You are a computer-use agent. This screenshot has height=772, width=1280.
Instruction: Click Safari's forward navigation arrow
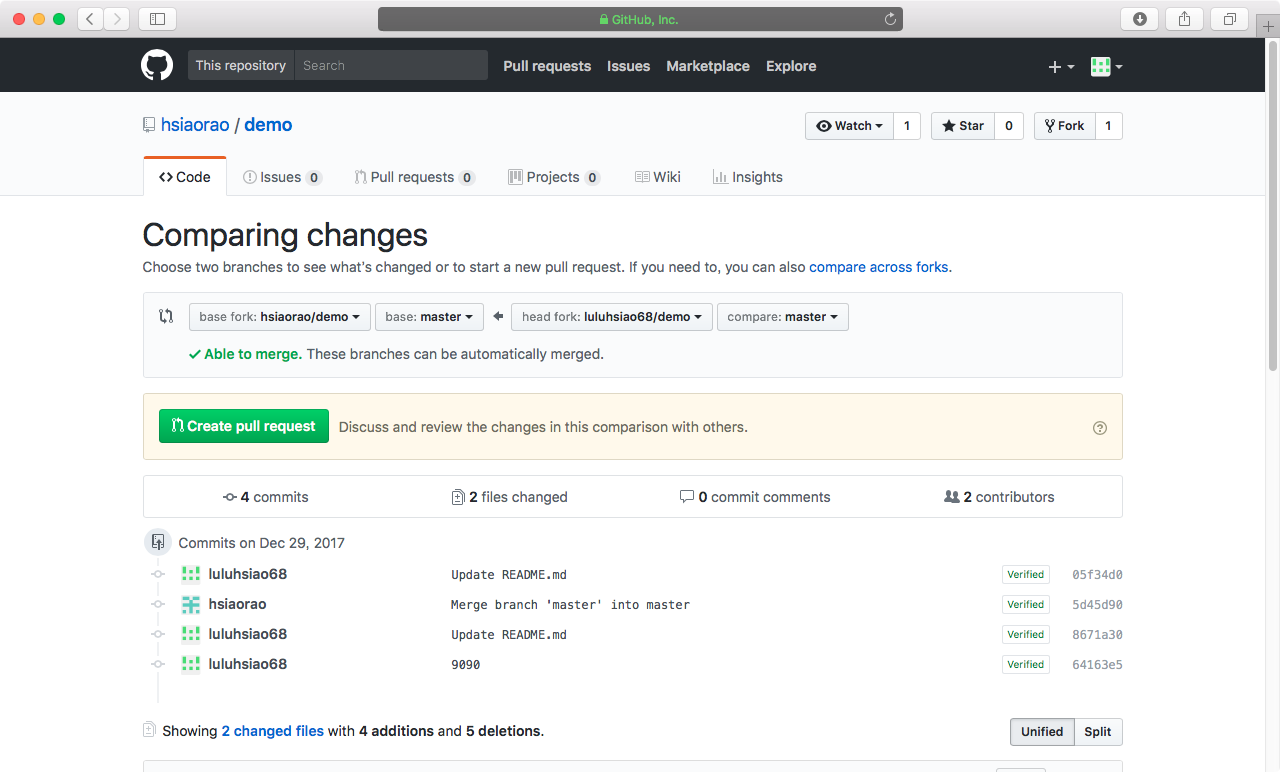pyautogui.click(x=117, y=19)
